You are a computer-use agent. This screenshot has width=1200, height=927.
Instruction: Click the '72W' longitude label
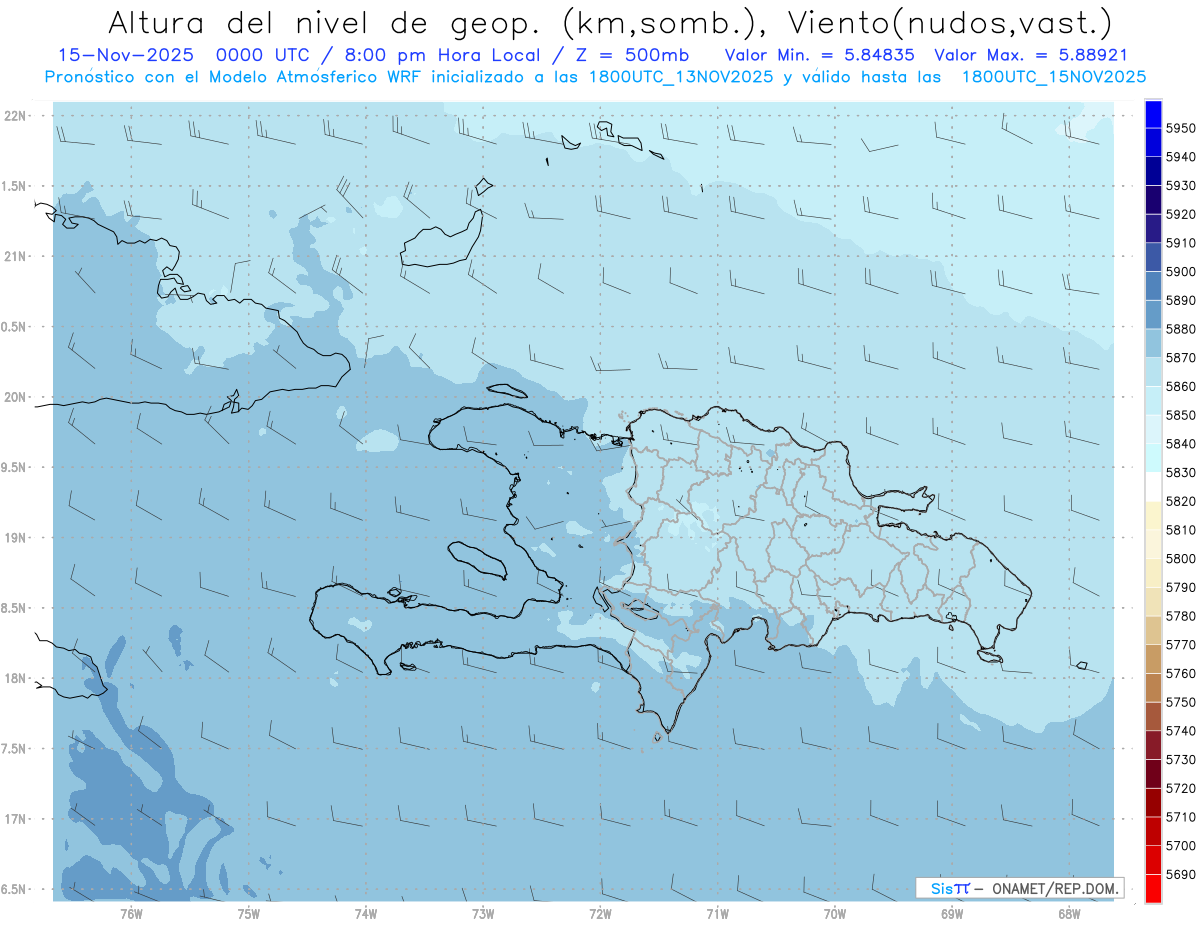coord(600,913)
